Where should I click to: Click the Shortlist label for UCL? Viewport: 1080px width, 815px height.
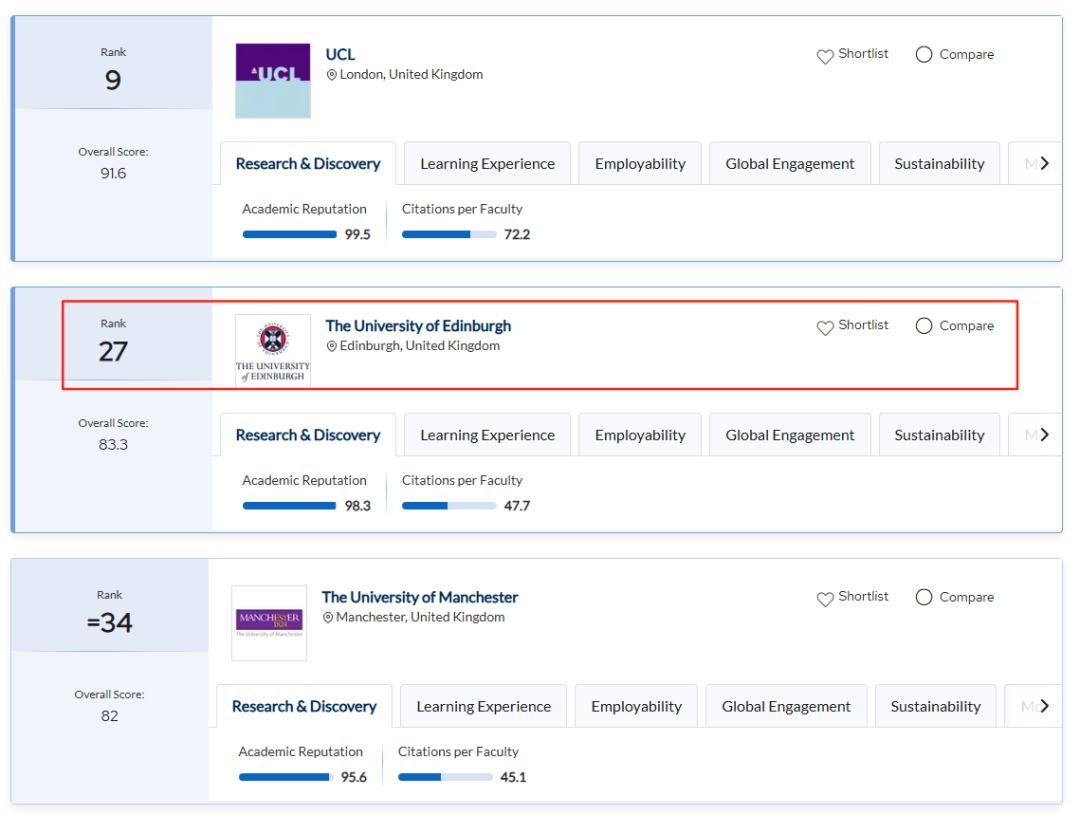tap(863, 54)
